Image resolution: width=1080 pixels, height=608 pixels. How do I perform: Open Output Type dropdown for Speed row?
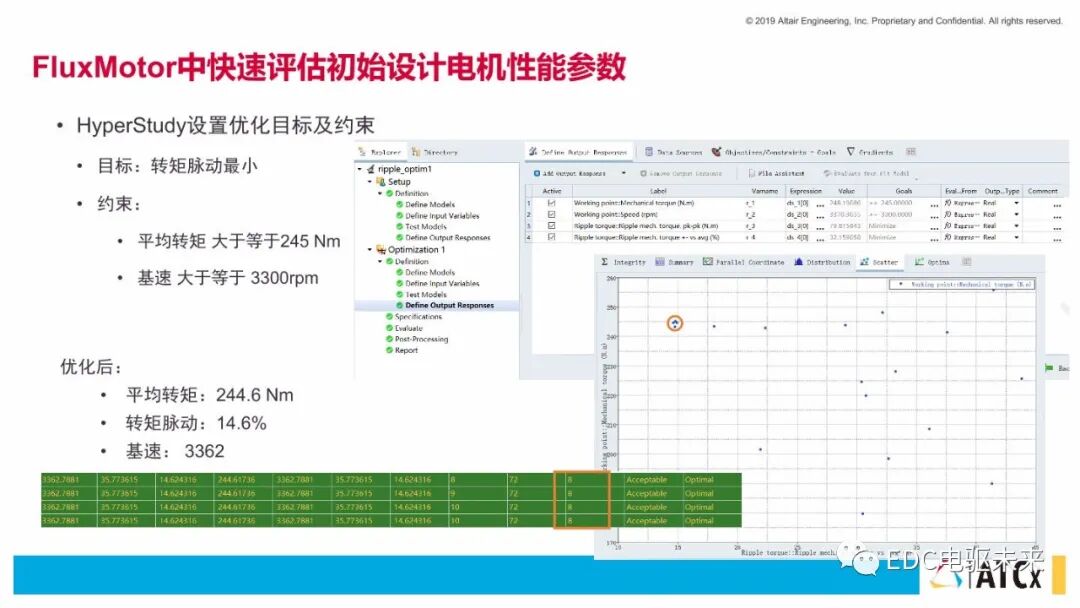(1016, 214)
